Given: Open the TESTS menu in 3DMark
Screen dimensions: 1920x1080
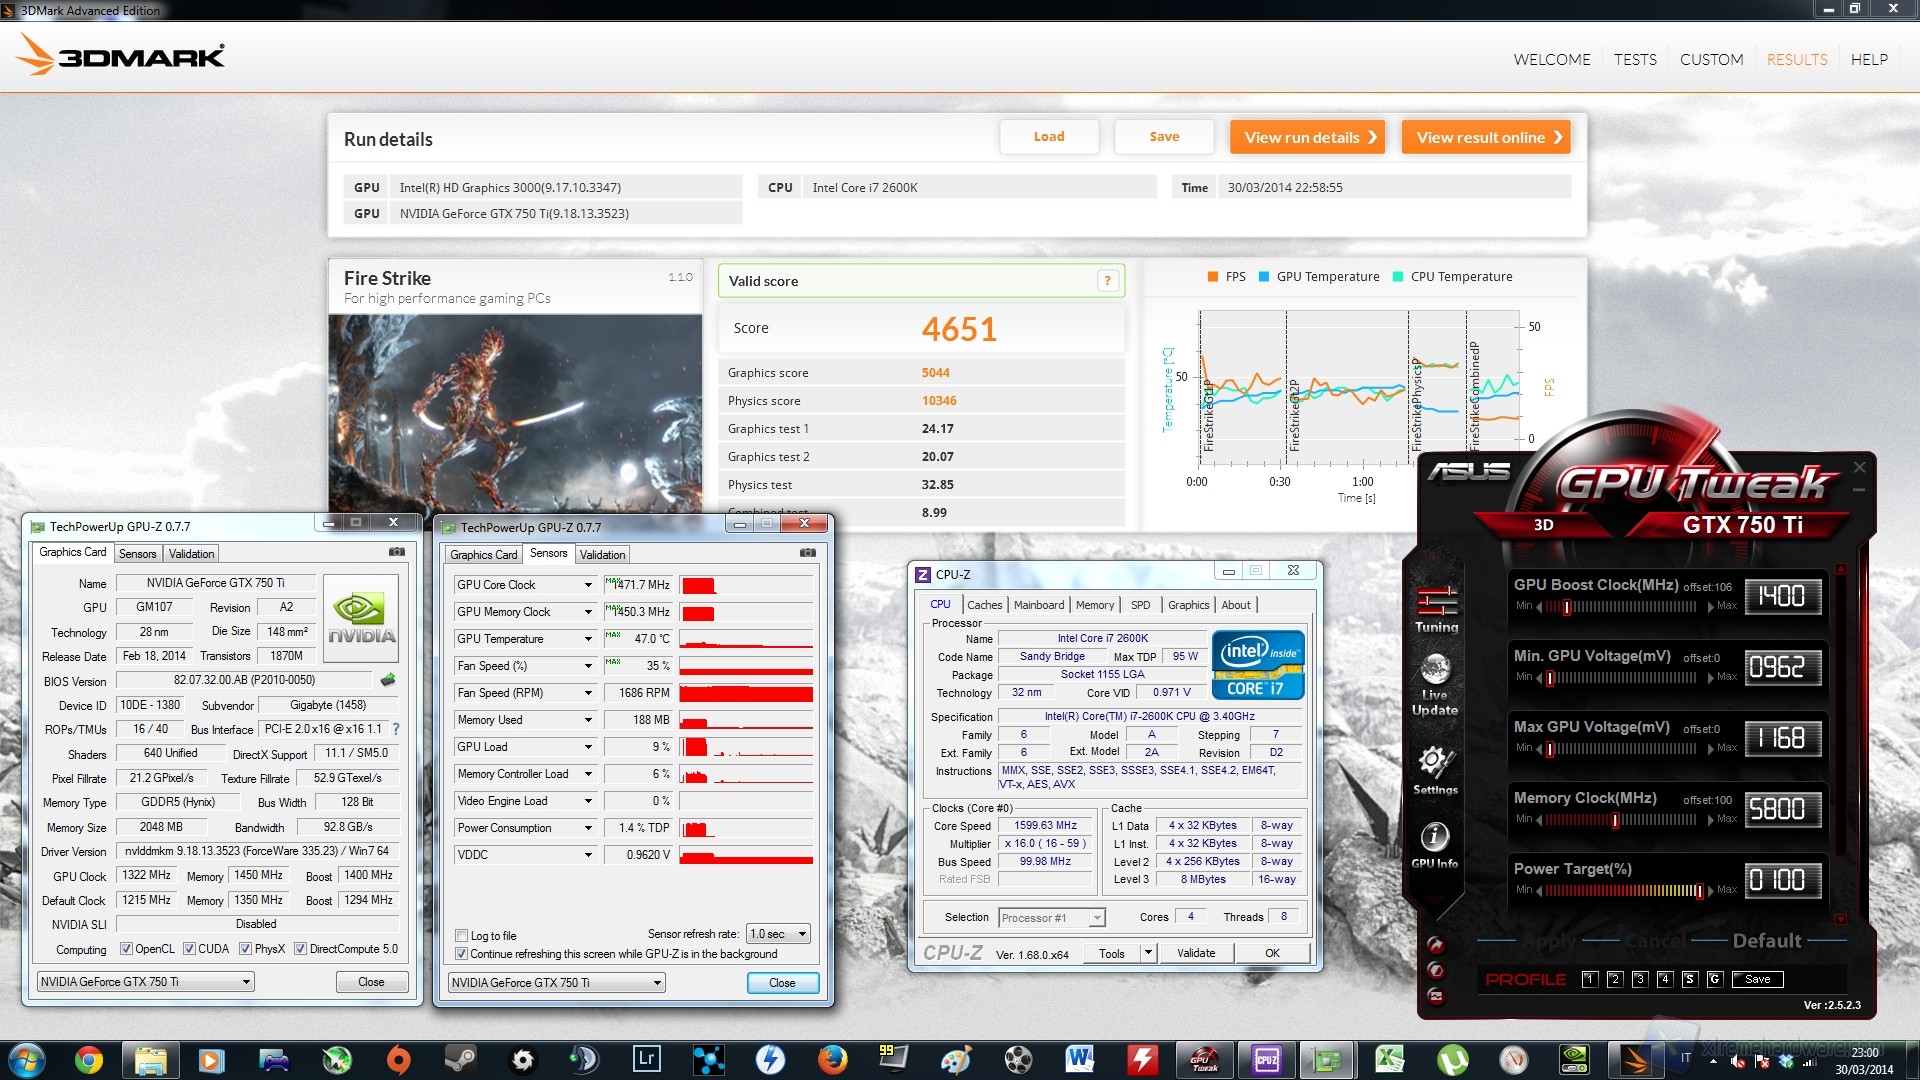Looking at the screenshot, I should (1634, 59).
